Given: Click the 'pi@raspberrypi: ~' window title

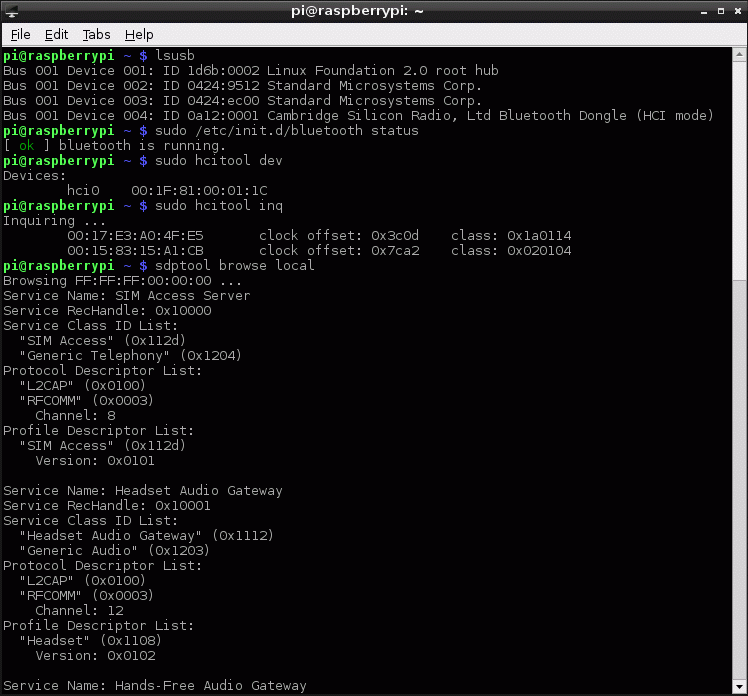Looking at the screenshot, I should tap(373, 11).
